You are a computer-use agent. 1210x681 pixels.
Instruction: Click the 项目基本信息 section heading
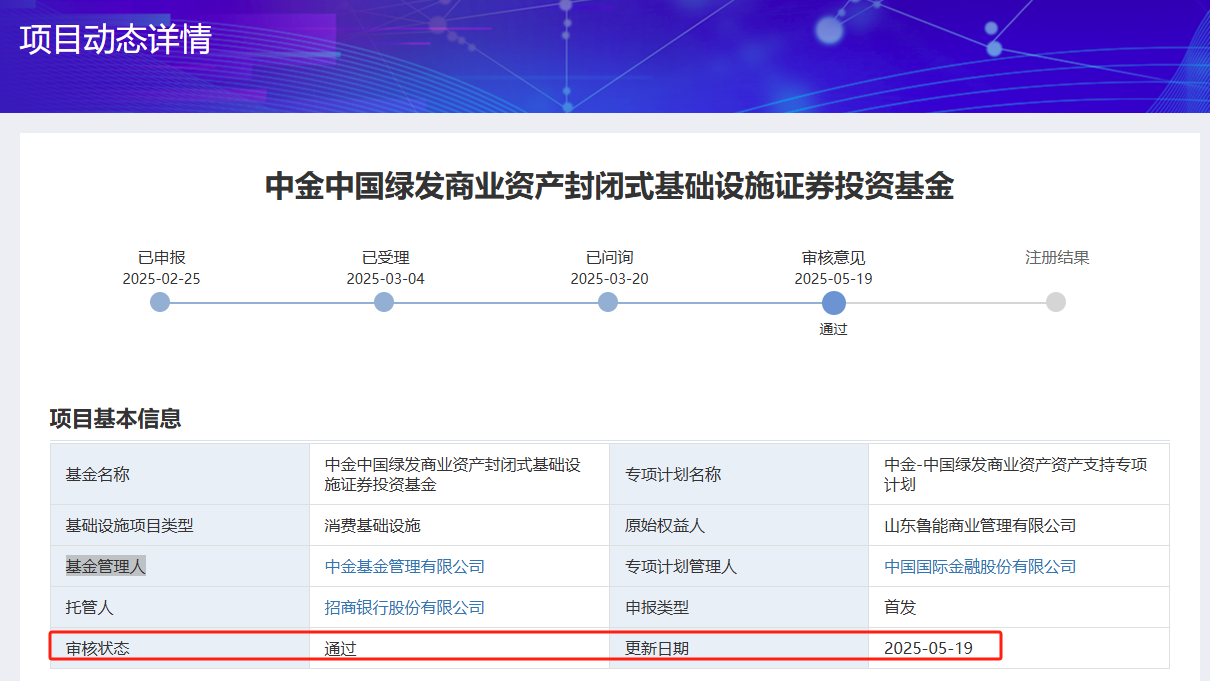pos(116,418)
